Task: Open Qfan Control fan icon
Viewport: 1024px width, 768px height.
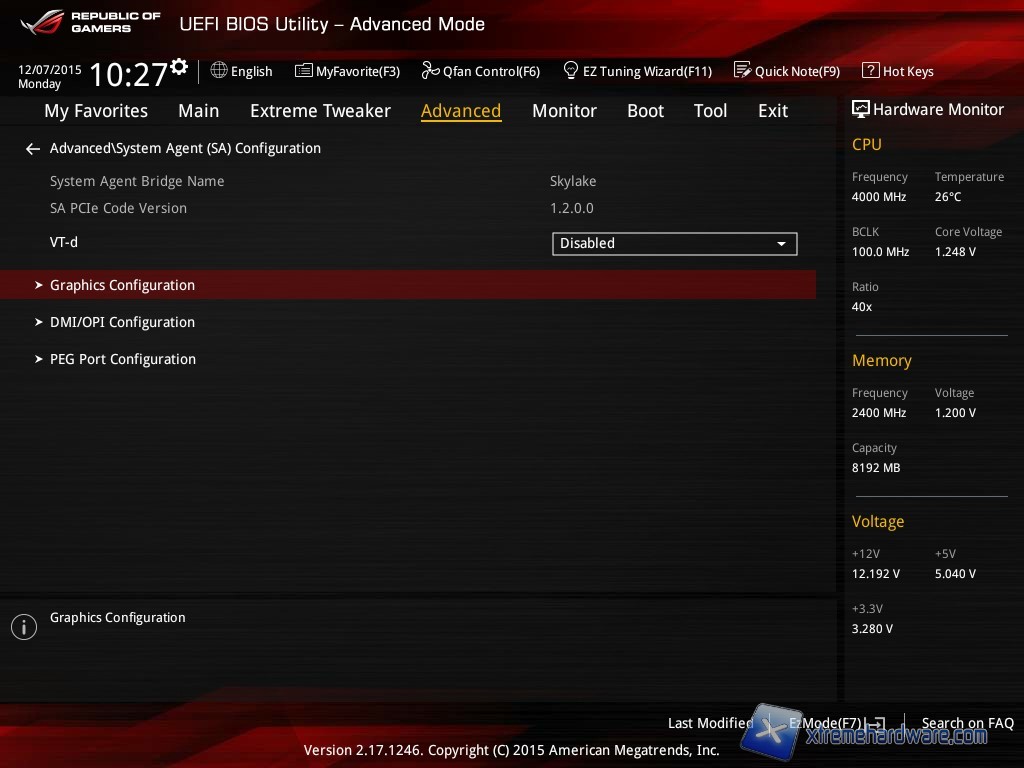Action: pos(430,70)
